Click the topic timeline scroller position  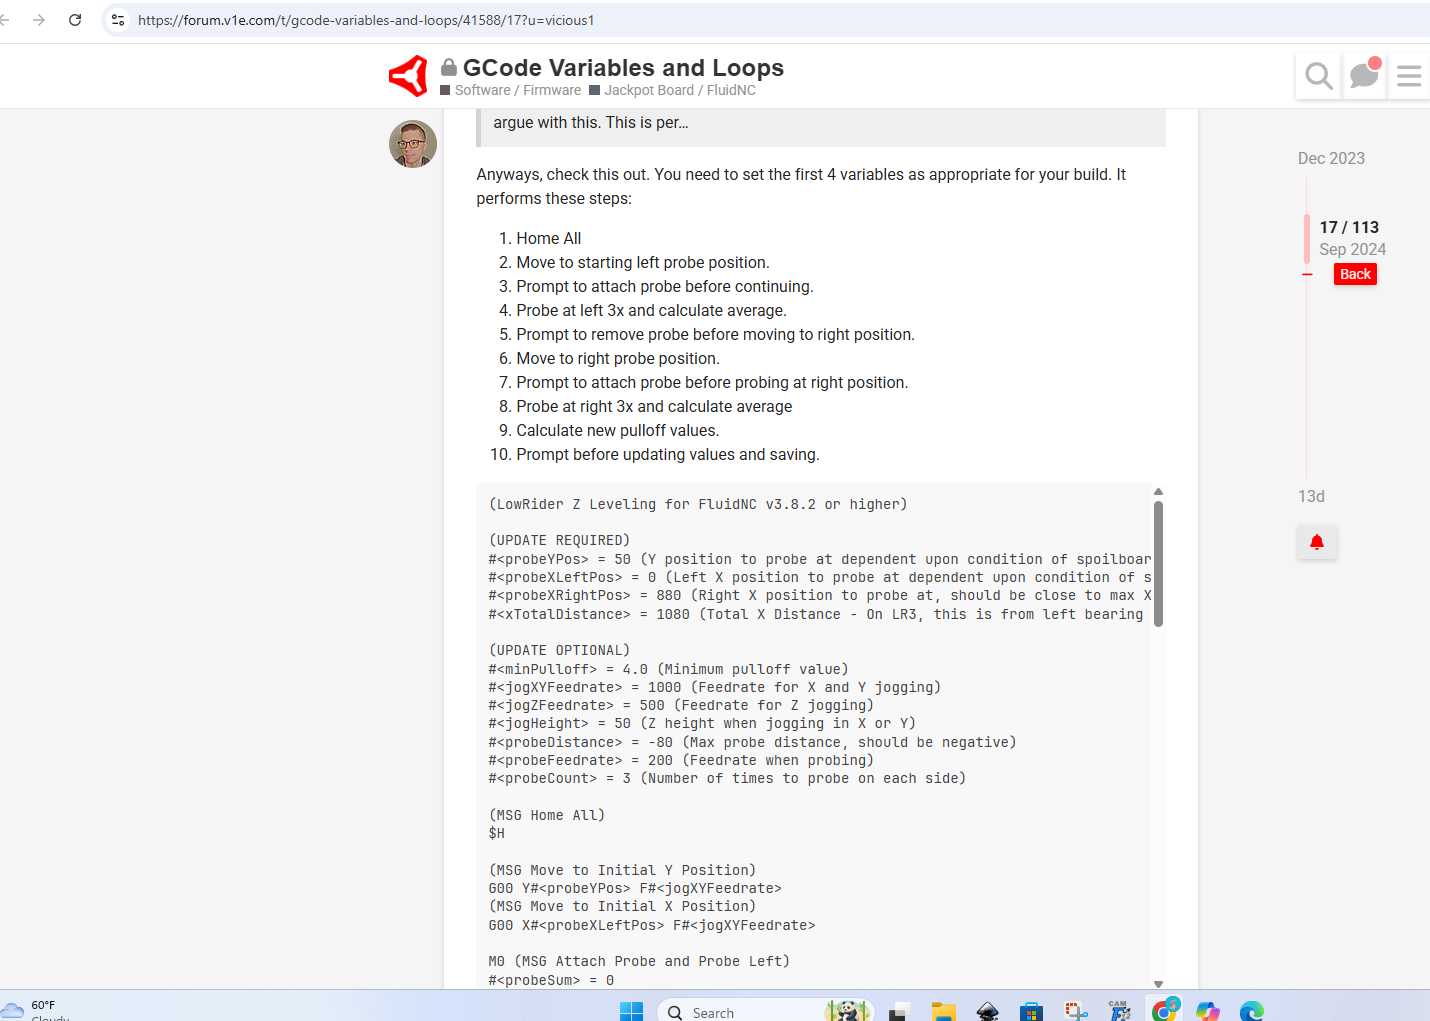coord(1348,237)
